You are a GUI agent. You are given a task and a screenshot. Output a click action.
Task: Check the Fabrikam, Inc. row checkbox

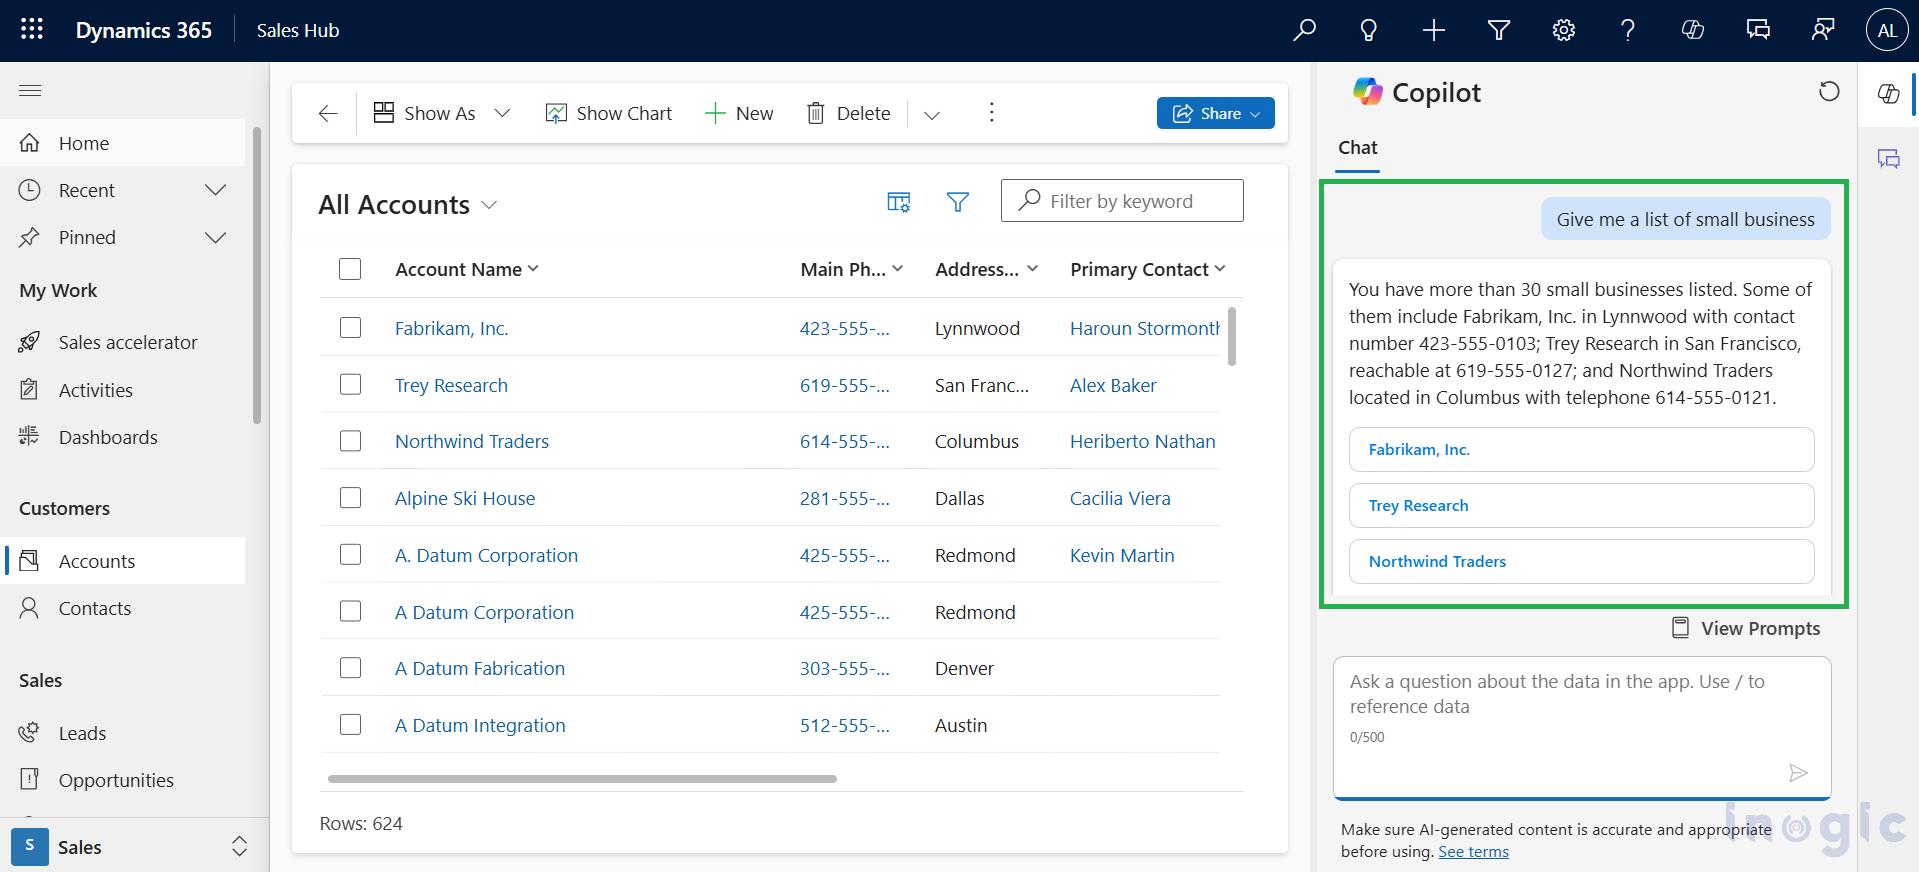coord(350,328)
